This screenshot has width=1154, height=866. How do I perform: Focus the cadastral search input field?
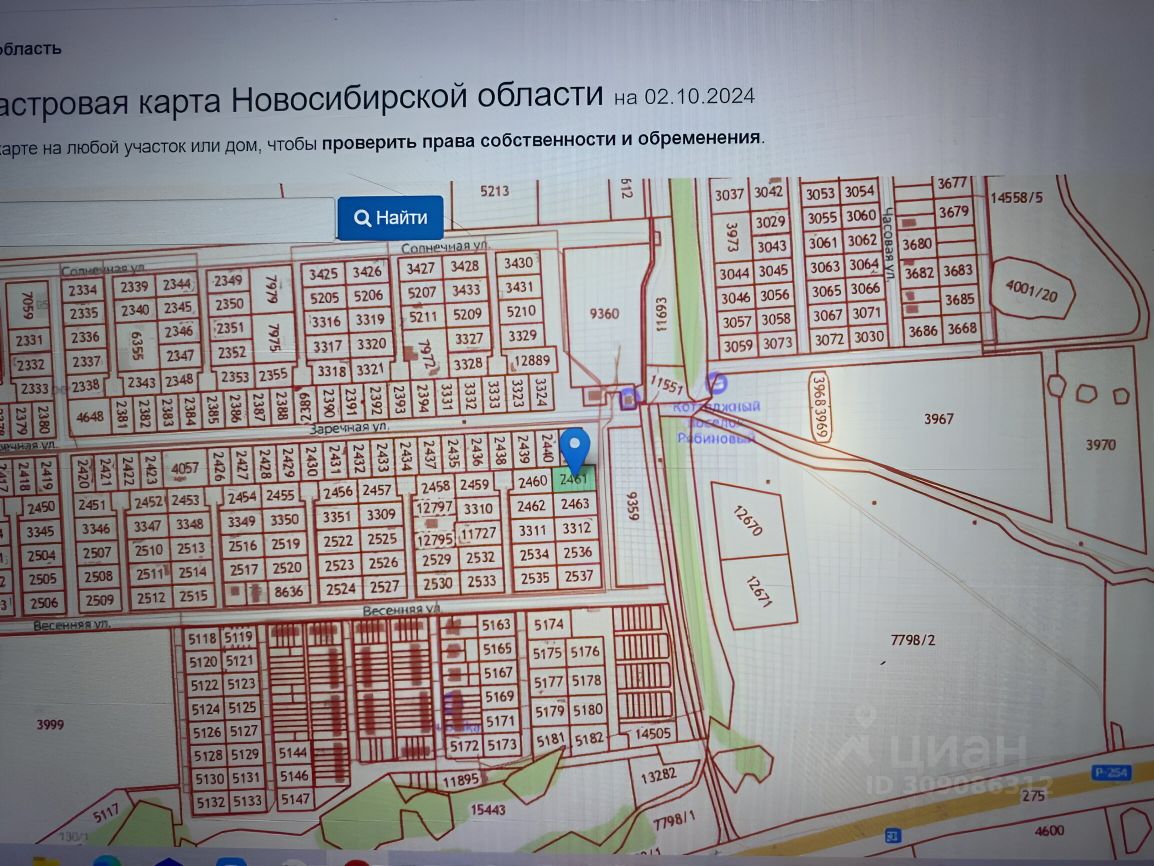pyautogui.click(x=166, y=219)
